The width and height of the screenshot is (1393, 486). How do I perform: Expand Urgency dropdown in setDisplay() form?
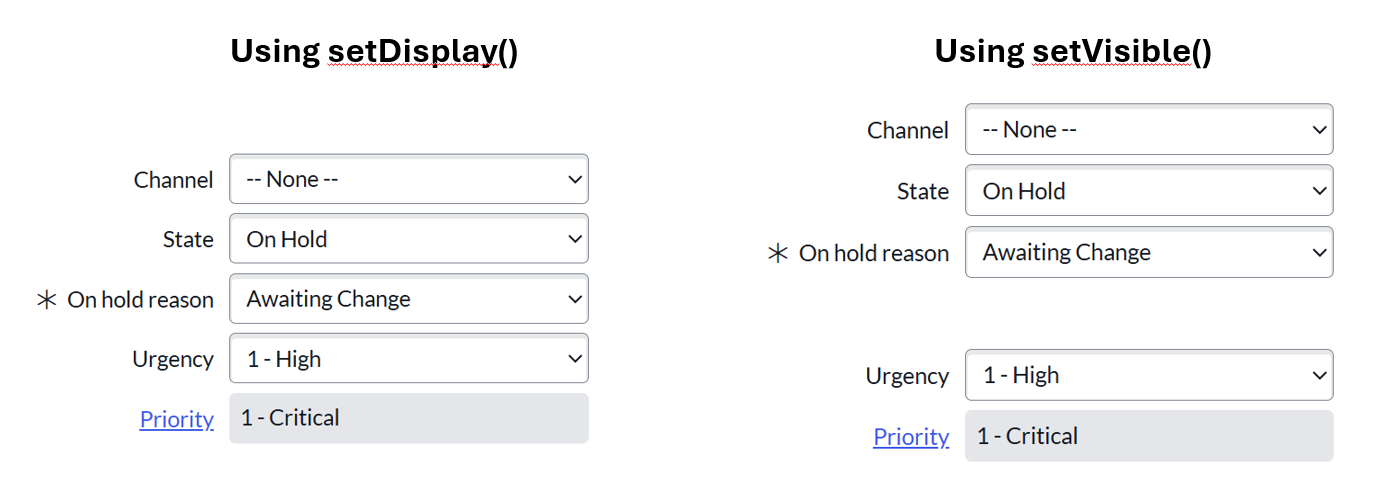408,359
